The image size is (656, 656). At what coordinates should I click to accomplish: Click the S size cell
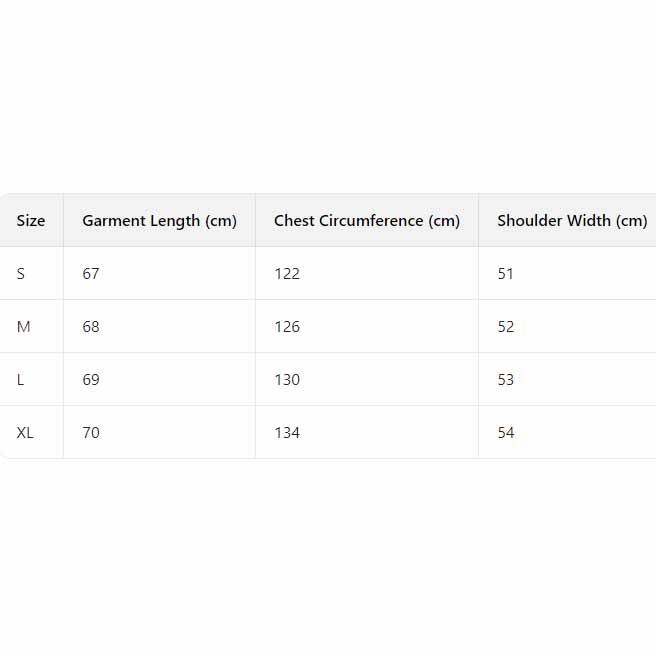21,274
